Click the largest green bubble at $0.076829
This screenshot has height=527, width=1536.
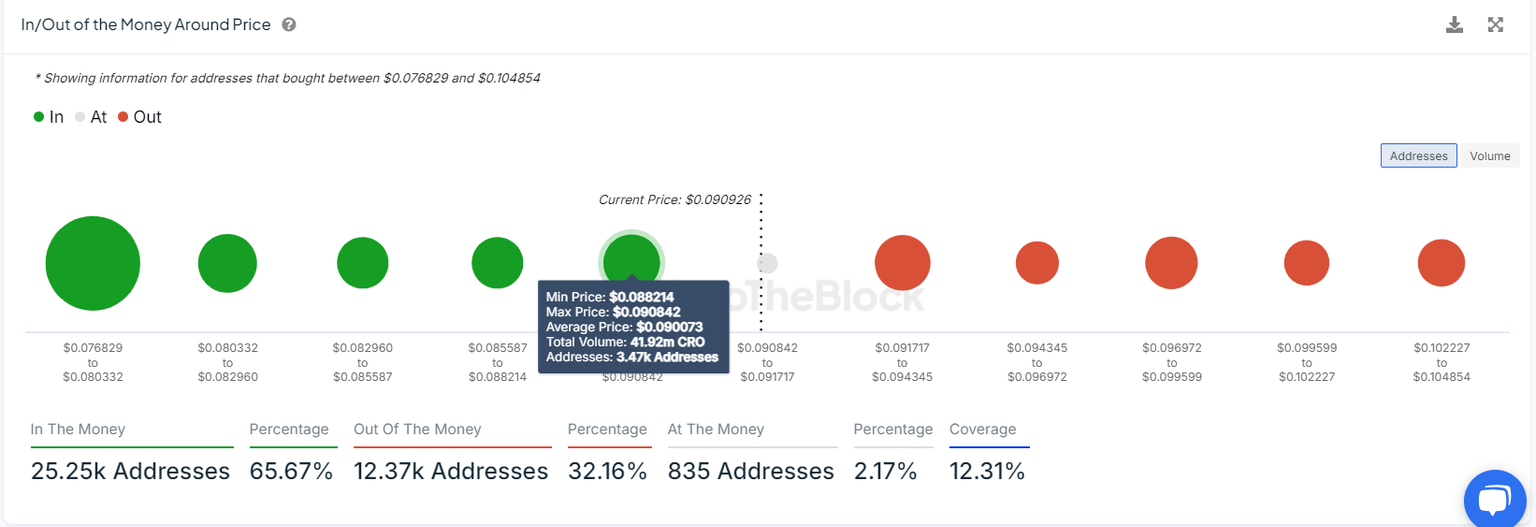tap(93, 264)
